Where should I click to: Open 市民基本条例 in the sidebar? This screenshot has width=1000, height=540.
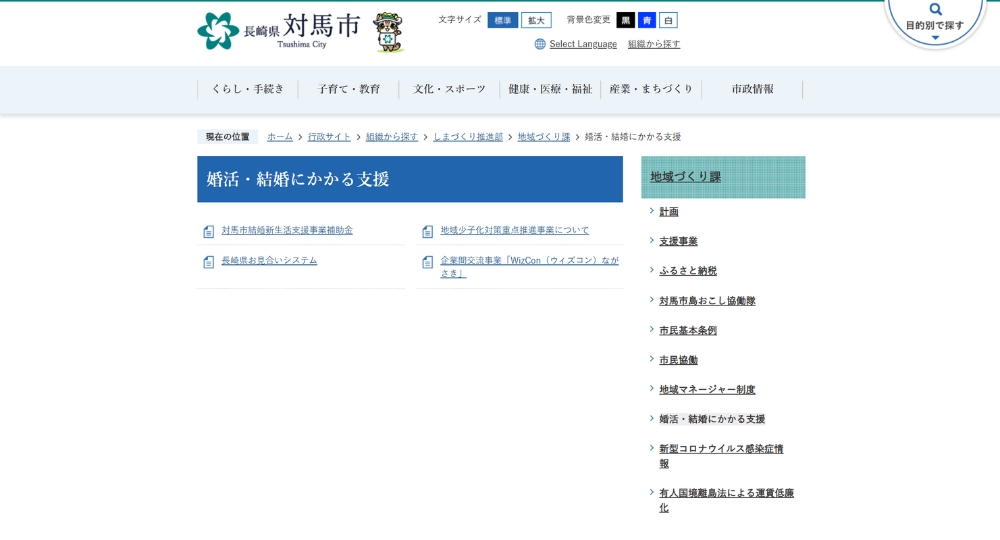[688, 330]
